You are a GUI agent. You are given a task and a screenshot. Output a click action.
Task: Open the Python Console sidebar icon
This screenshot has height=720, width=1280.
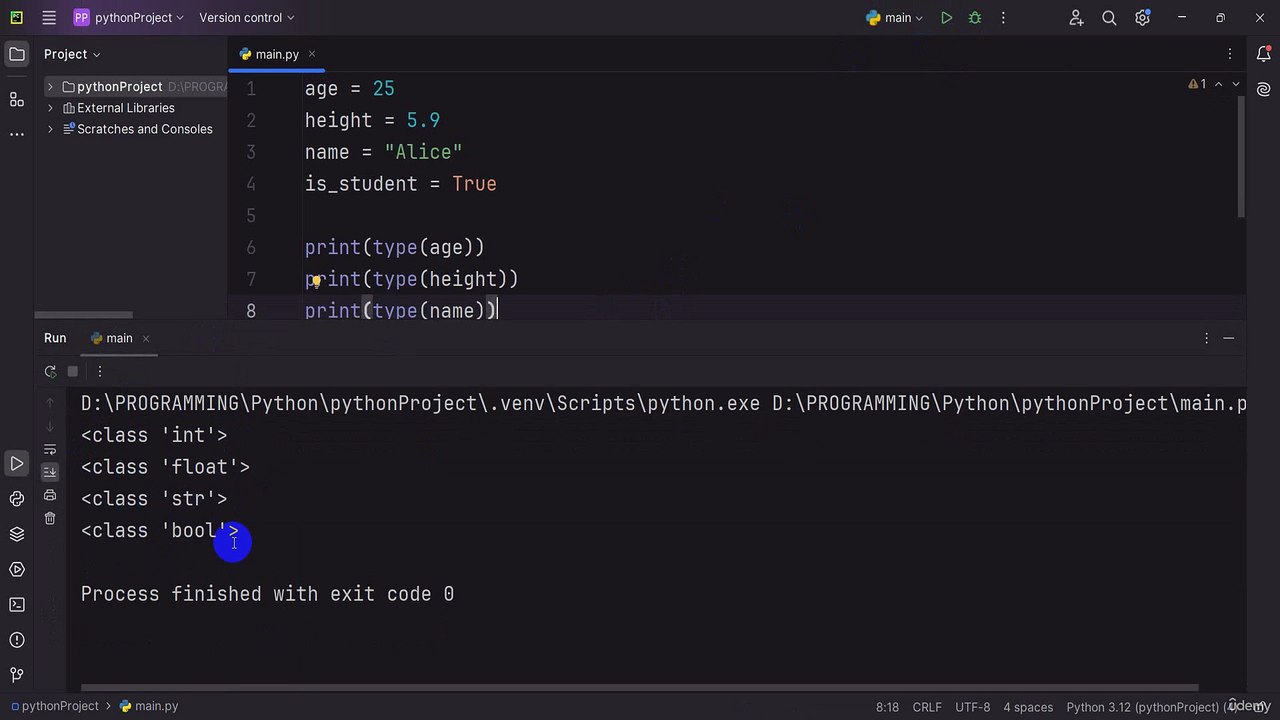point(17,499)
